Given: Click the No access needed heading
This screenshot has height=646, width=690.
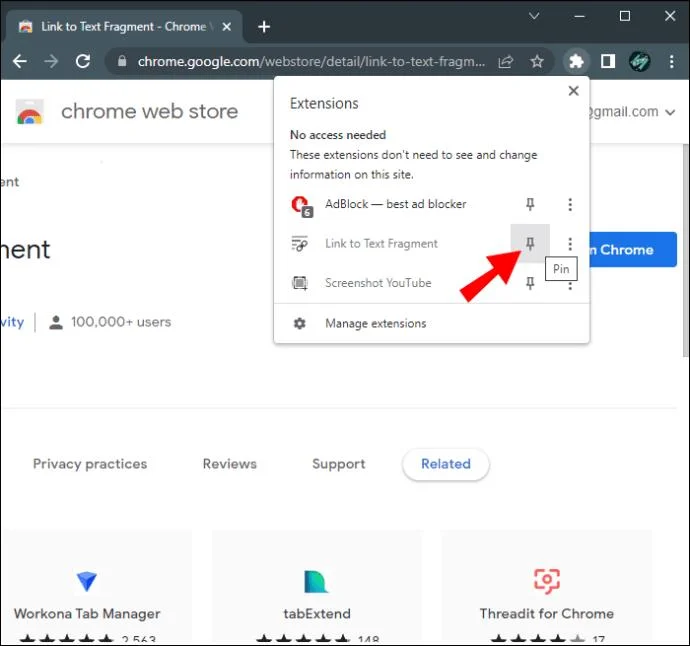Looking at the screenshot, I should pyautogui.click(x=338, y=135).
